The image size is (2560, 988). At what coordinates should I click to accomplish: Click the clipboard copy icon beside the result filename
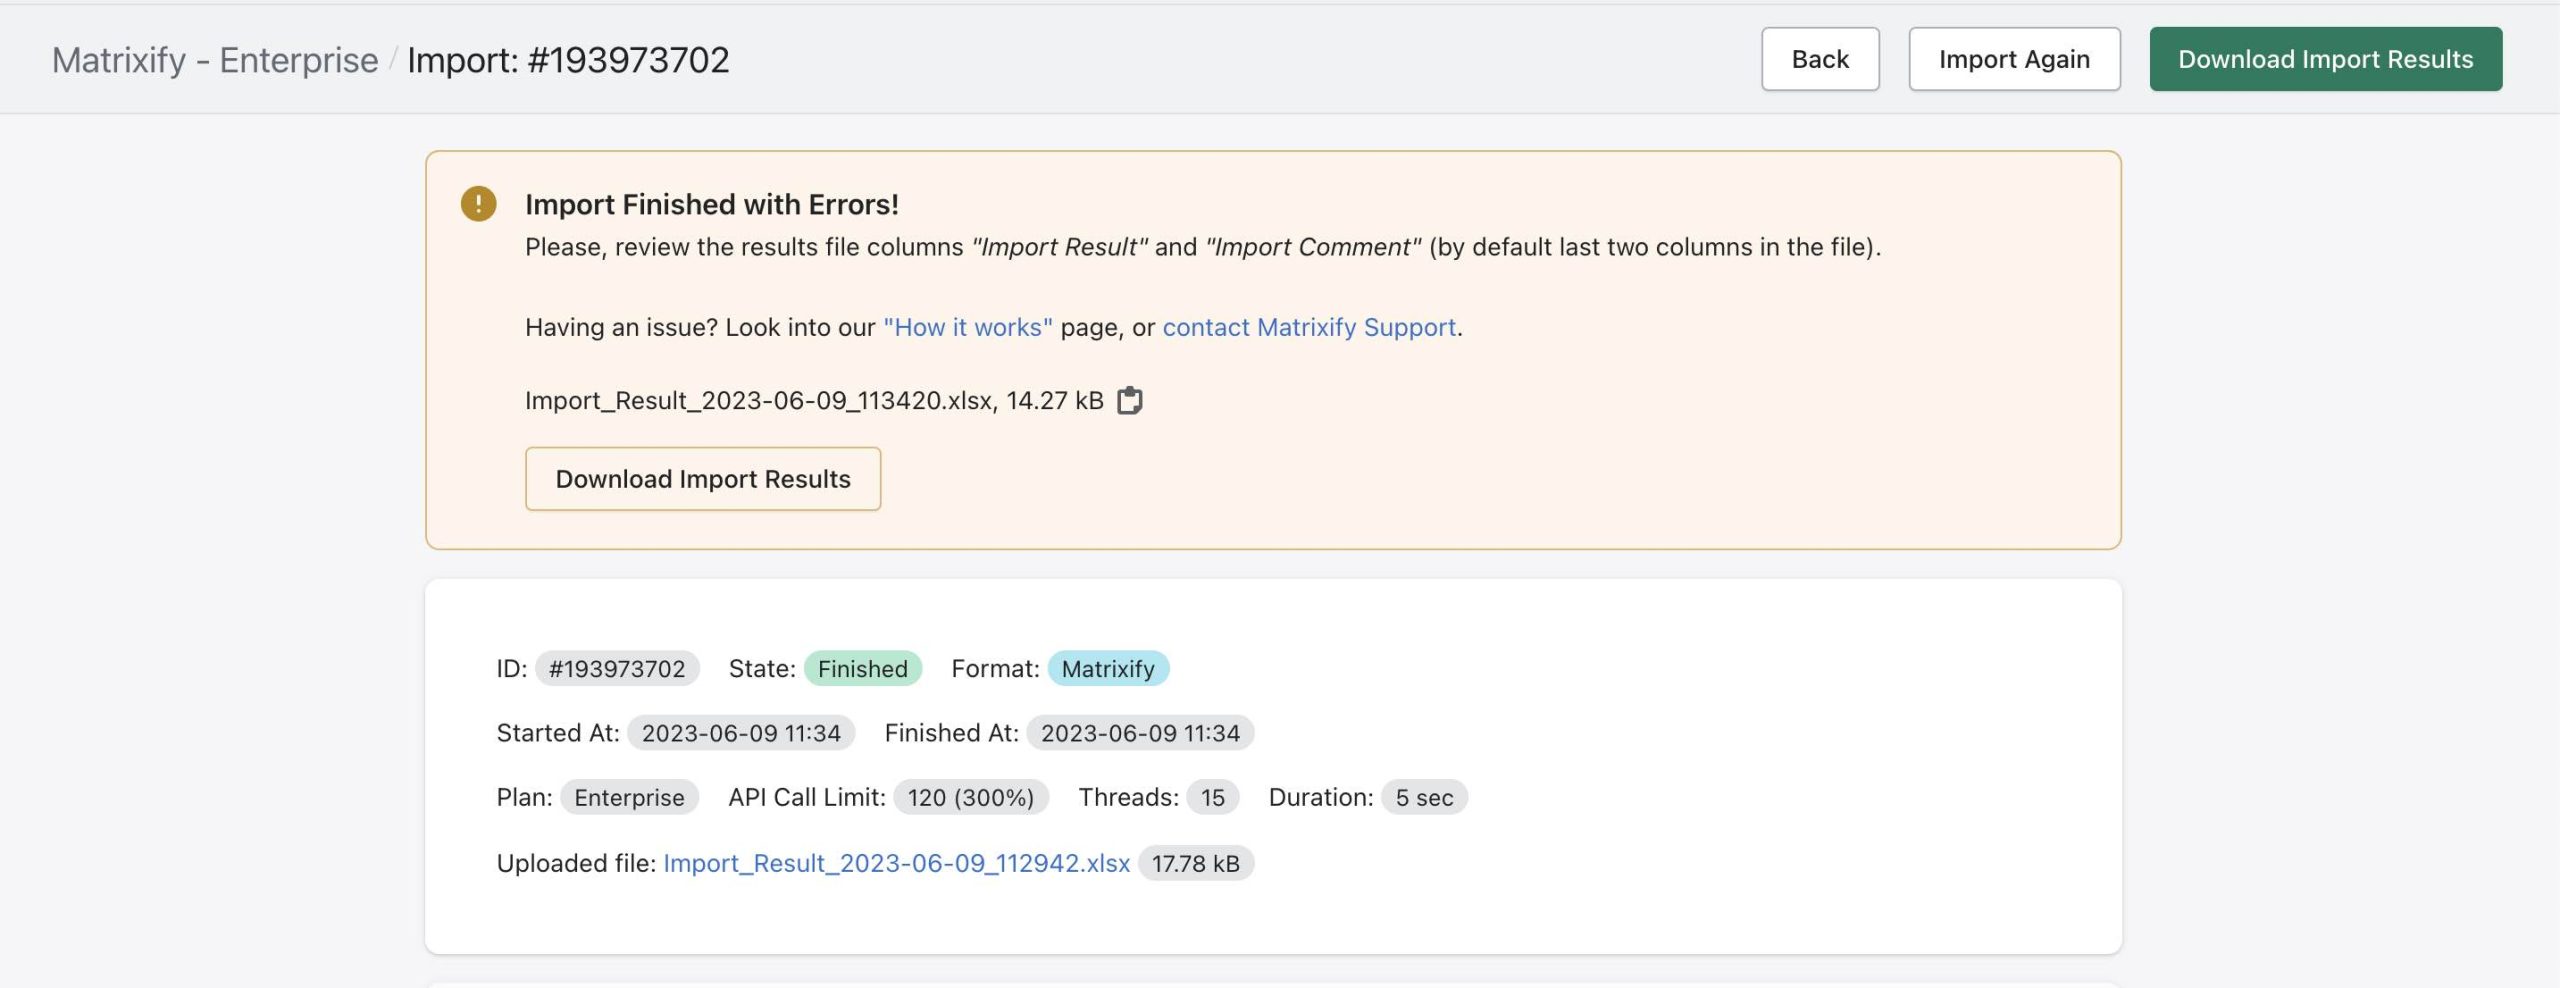[1129, 400]
